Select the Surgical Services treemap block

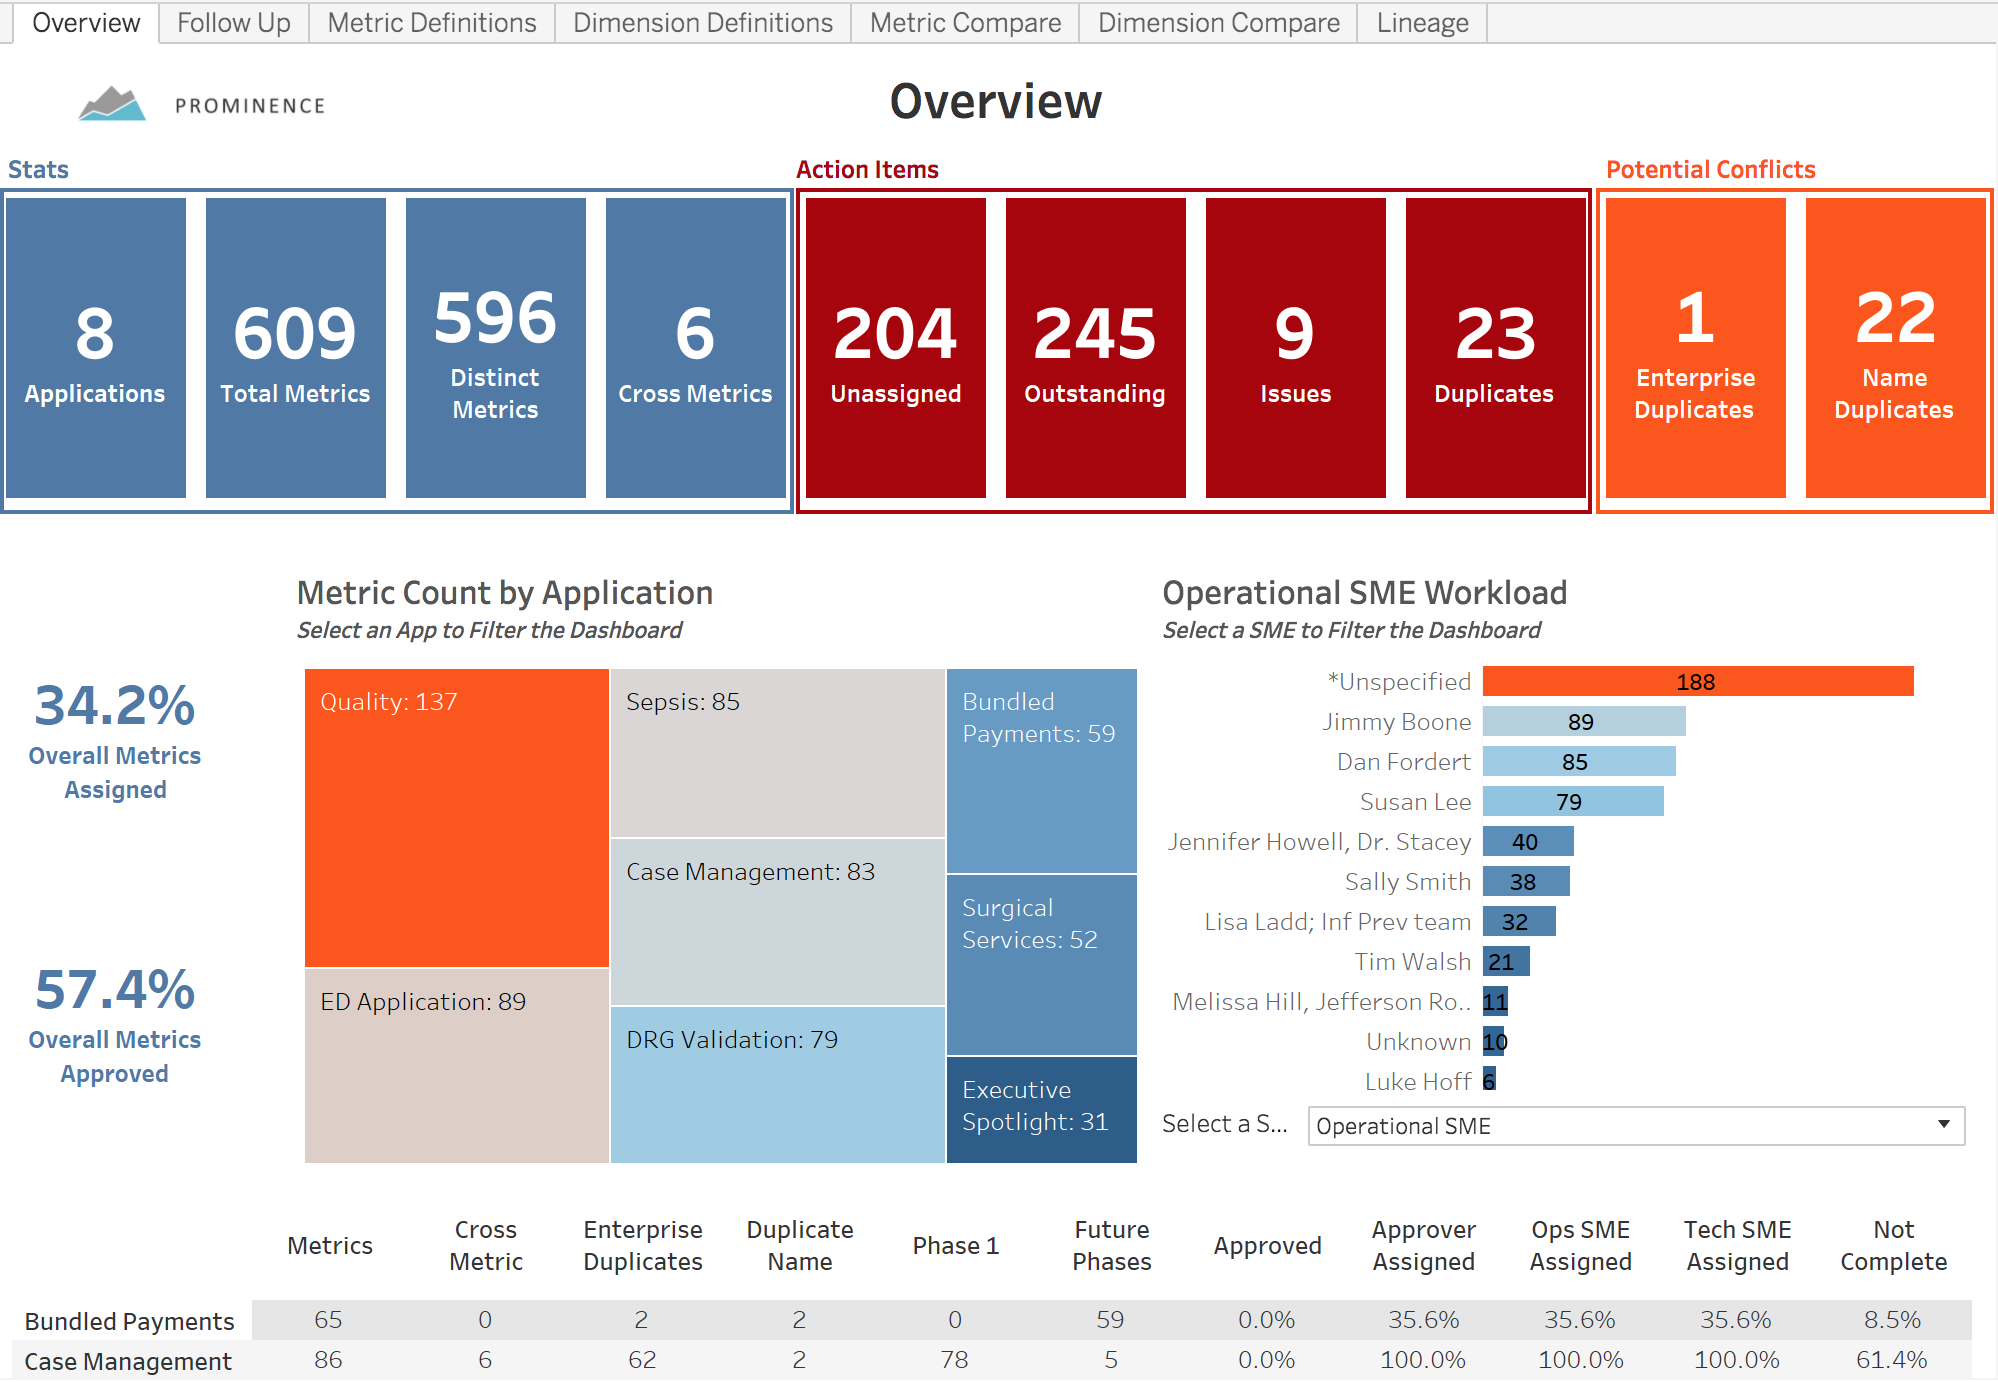tap(1040, 964)
